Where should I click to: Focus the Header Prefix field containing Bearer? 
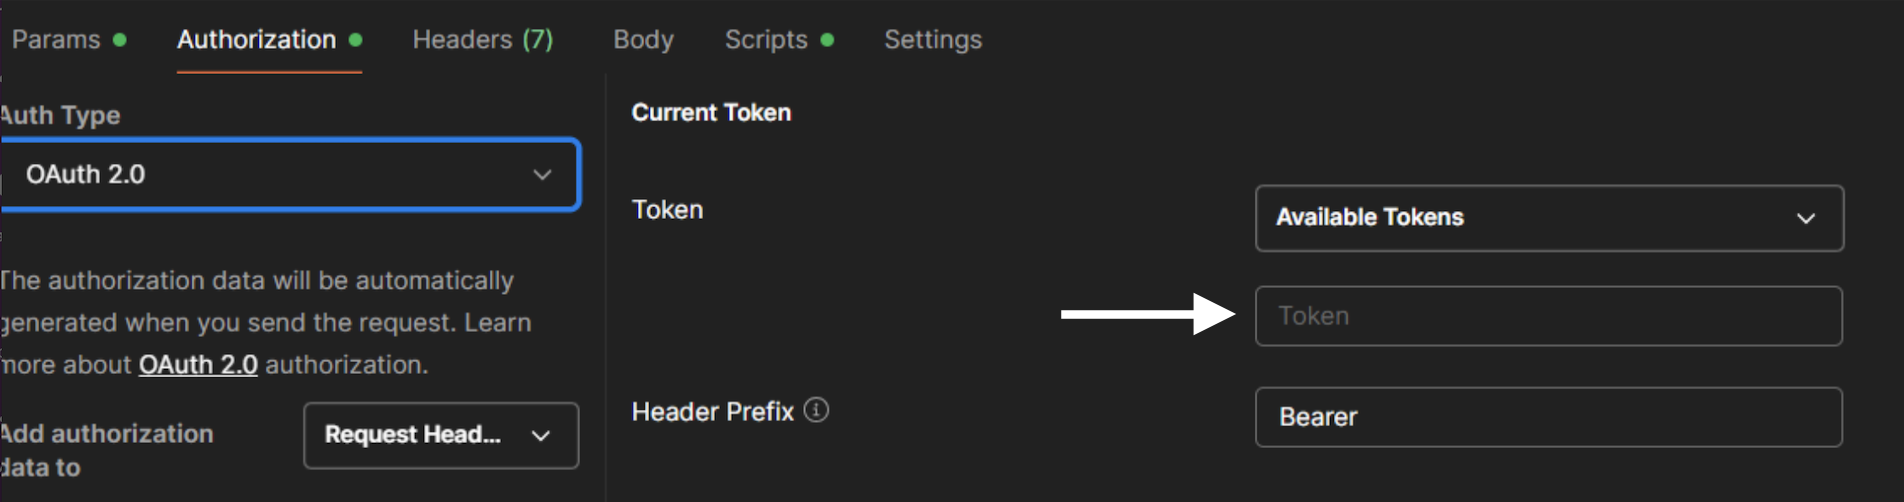[1548, 417]
